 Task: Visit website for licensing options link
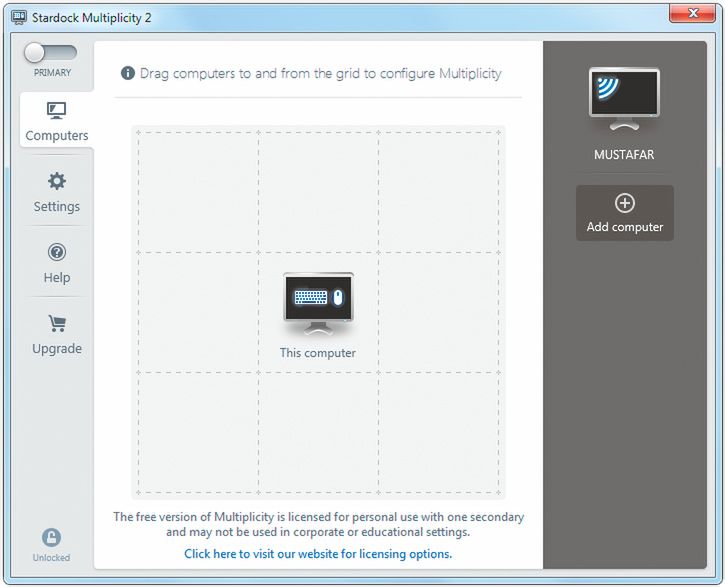[318, 554]
